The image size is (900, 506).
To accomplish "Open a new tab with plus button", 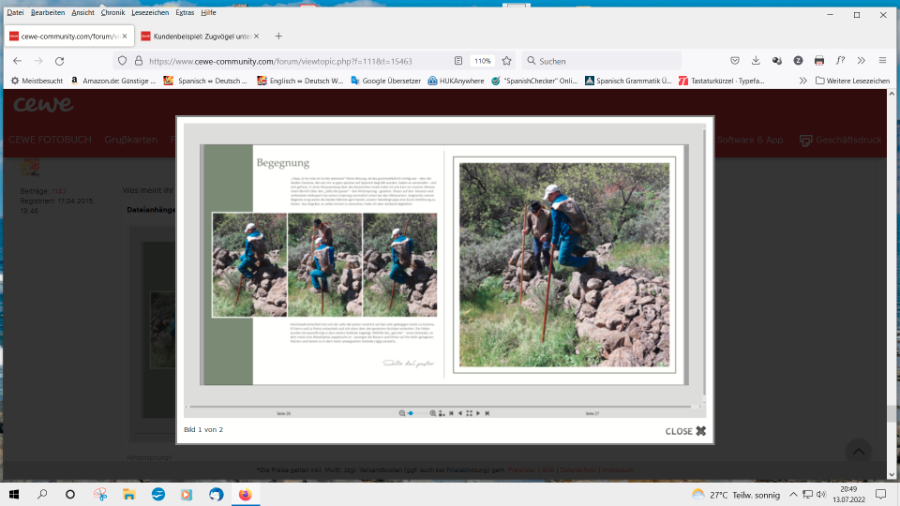I will (x=278, y=36).
